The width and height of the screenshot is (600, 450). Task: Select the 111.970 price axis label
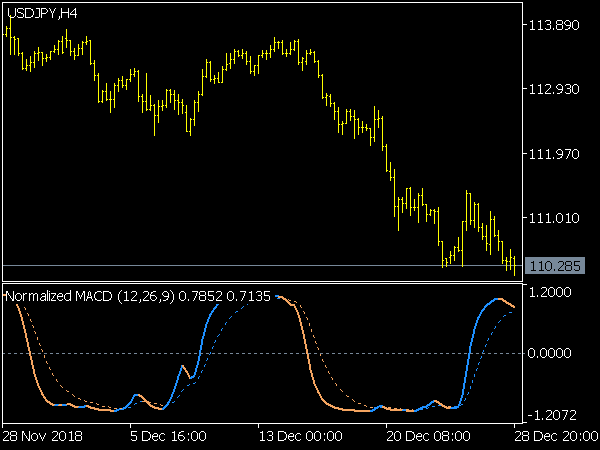554,154
